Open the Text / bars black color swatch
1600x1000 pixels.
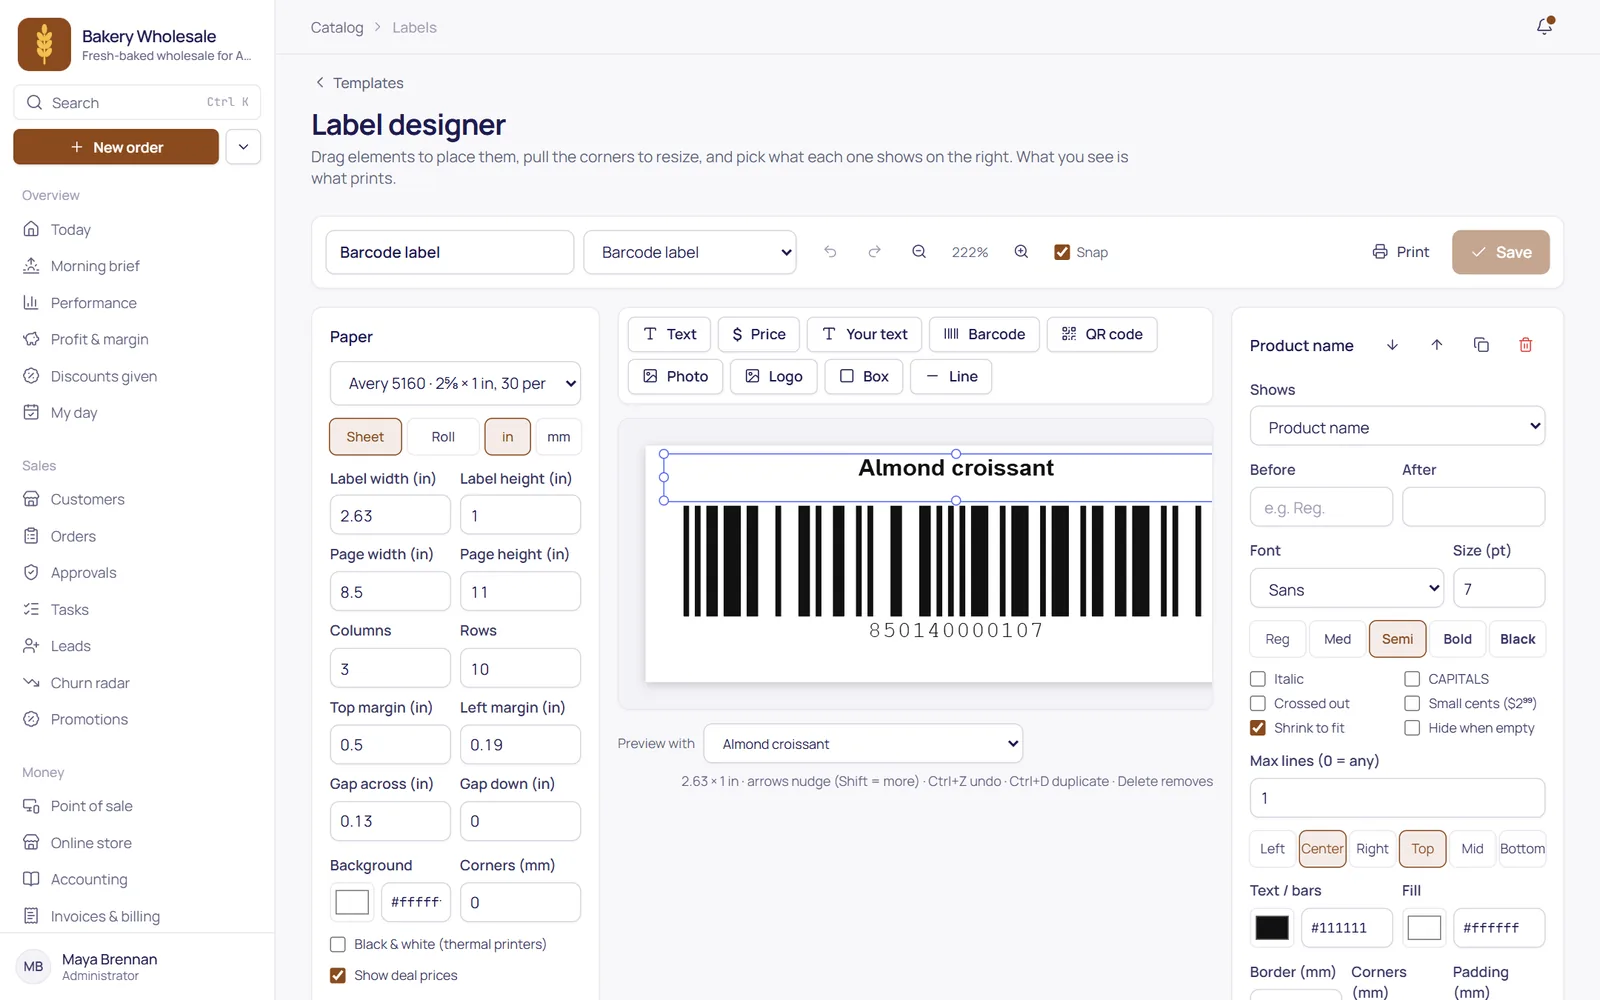(x=1272, y=928)
